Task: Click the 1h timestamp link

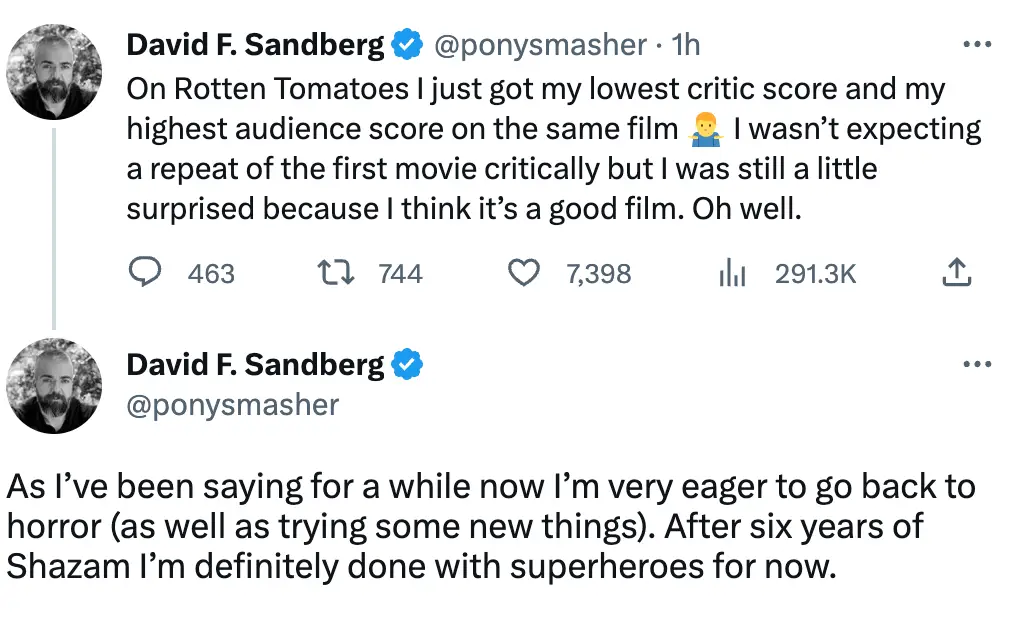Action: (686, 45)
